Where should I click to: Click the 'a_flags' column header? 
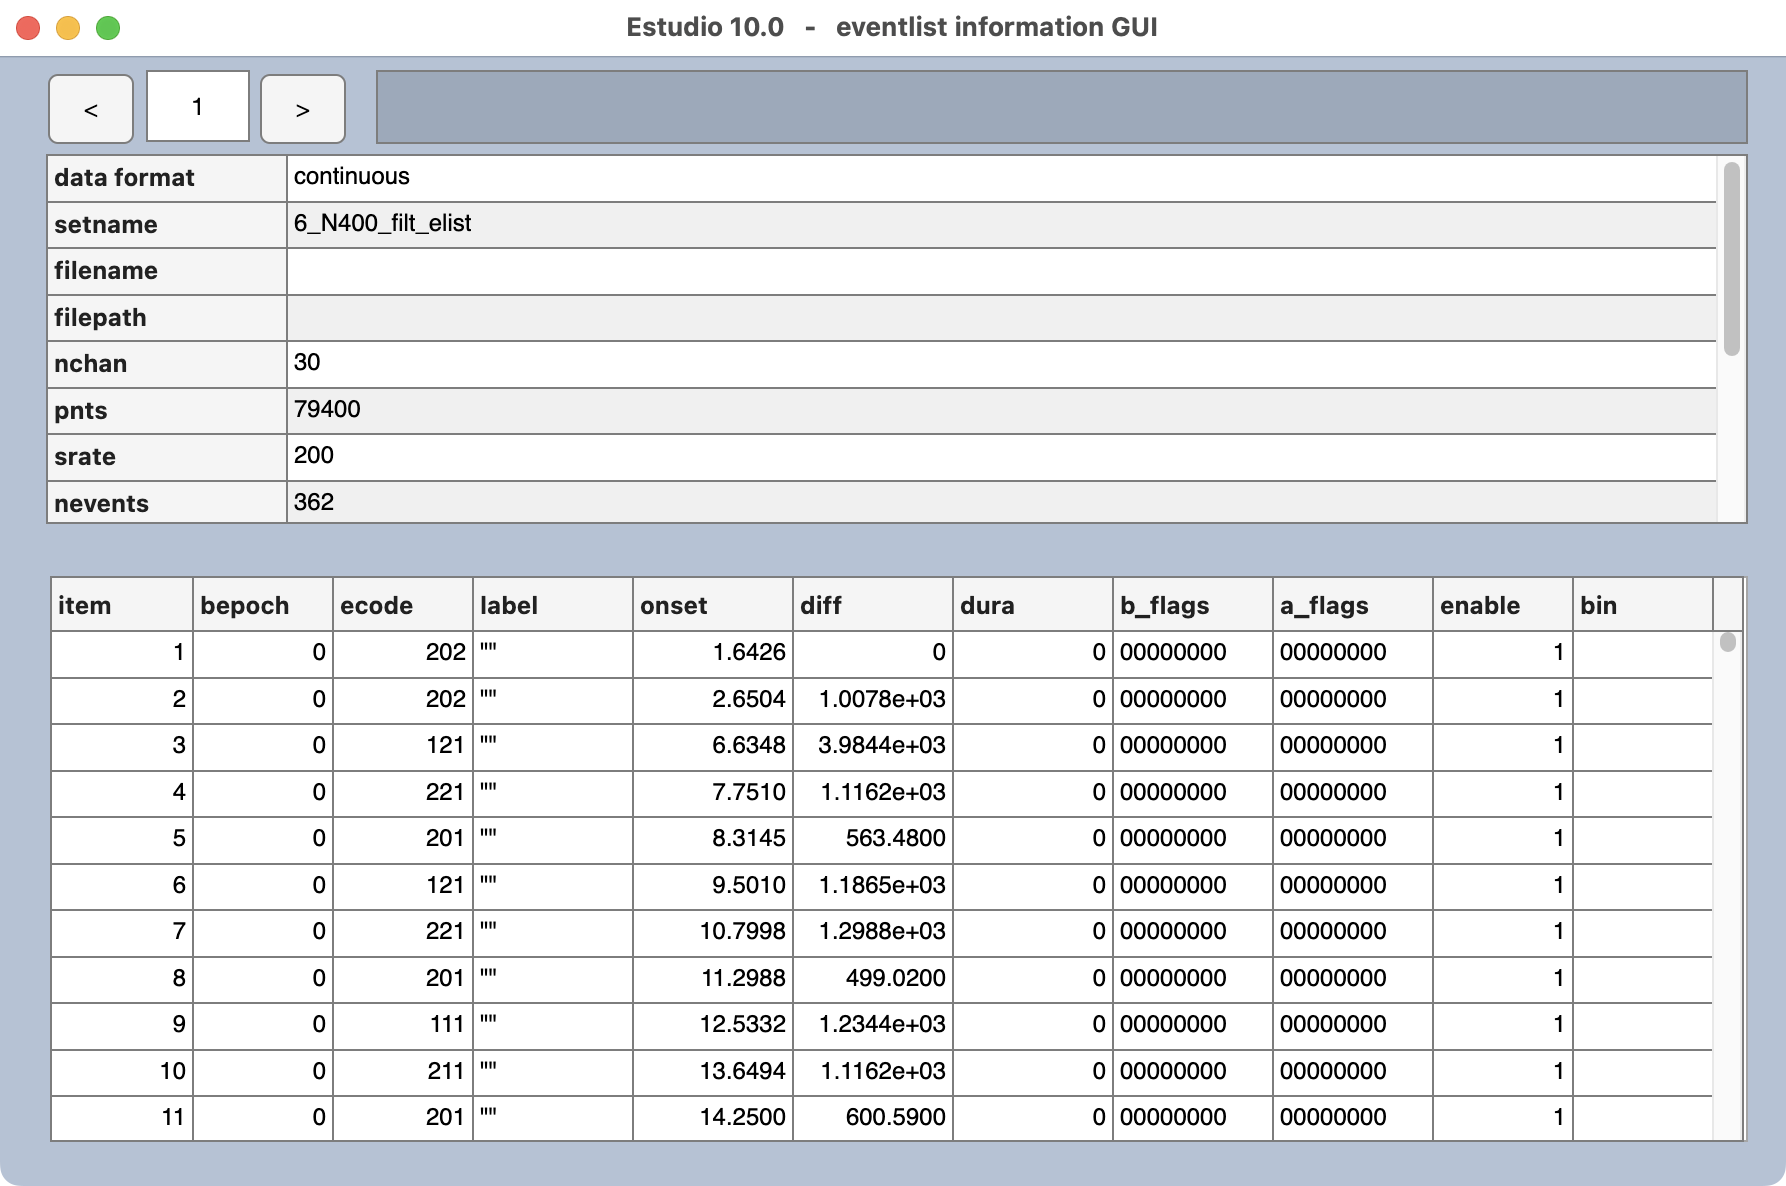coord(1353,605)
